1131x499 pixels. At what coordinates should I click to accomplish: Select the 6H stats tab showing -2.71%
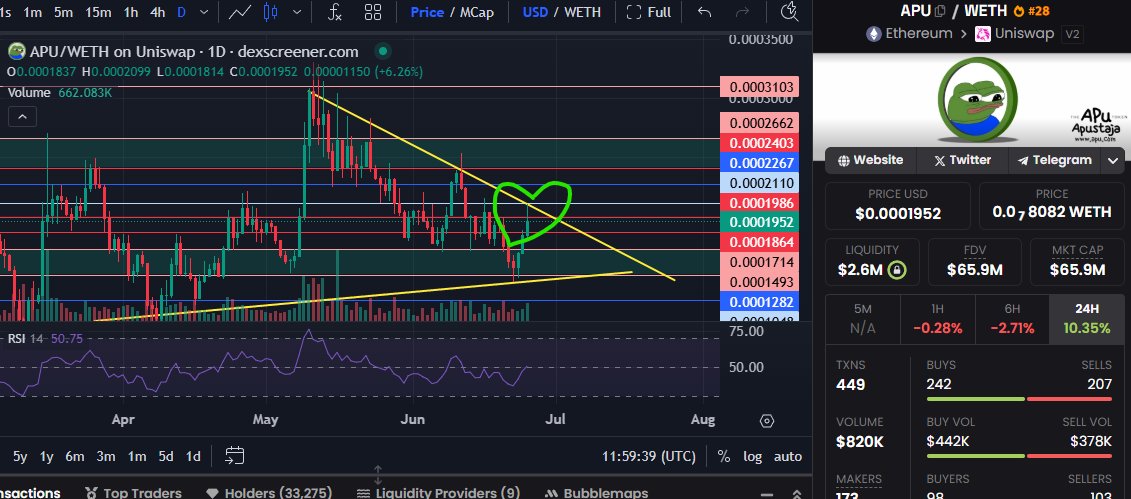pyautogui.click(x=1012, y=319)
